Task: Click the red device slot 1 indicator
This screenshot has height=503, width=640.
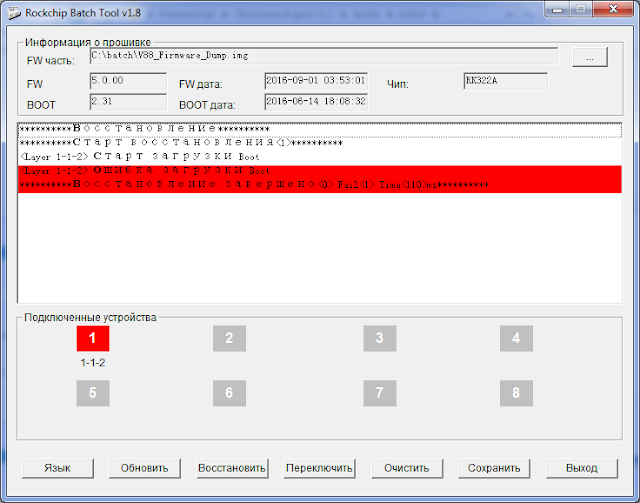Action: [93, 338]
